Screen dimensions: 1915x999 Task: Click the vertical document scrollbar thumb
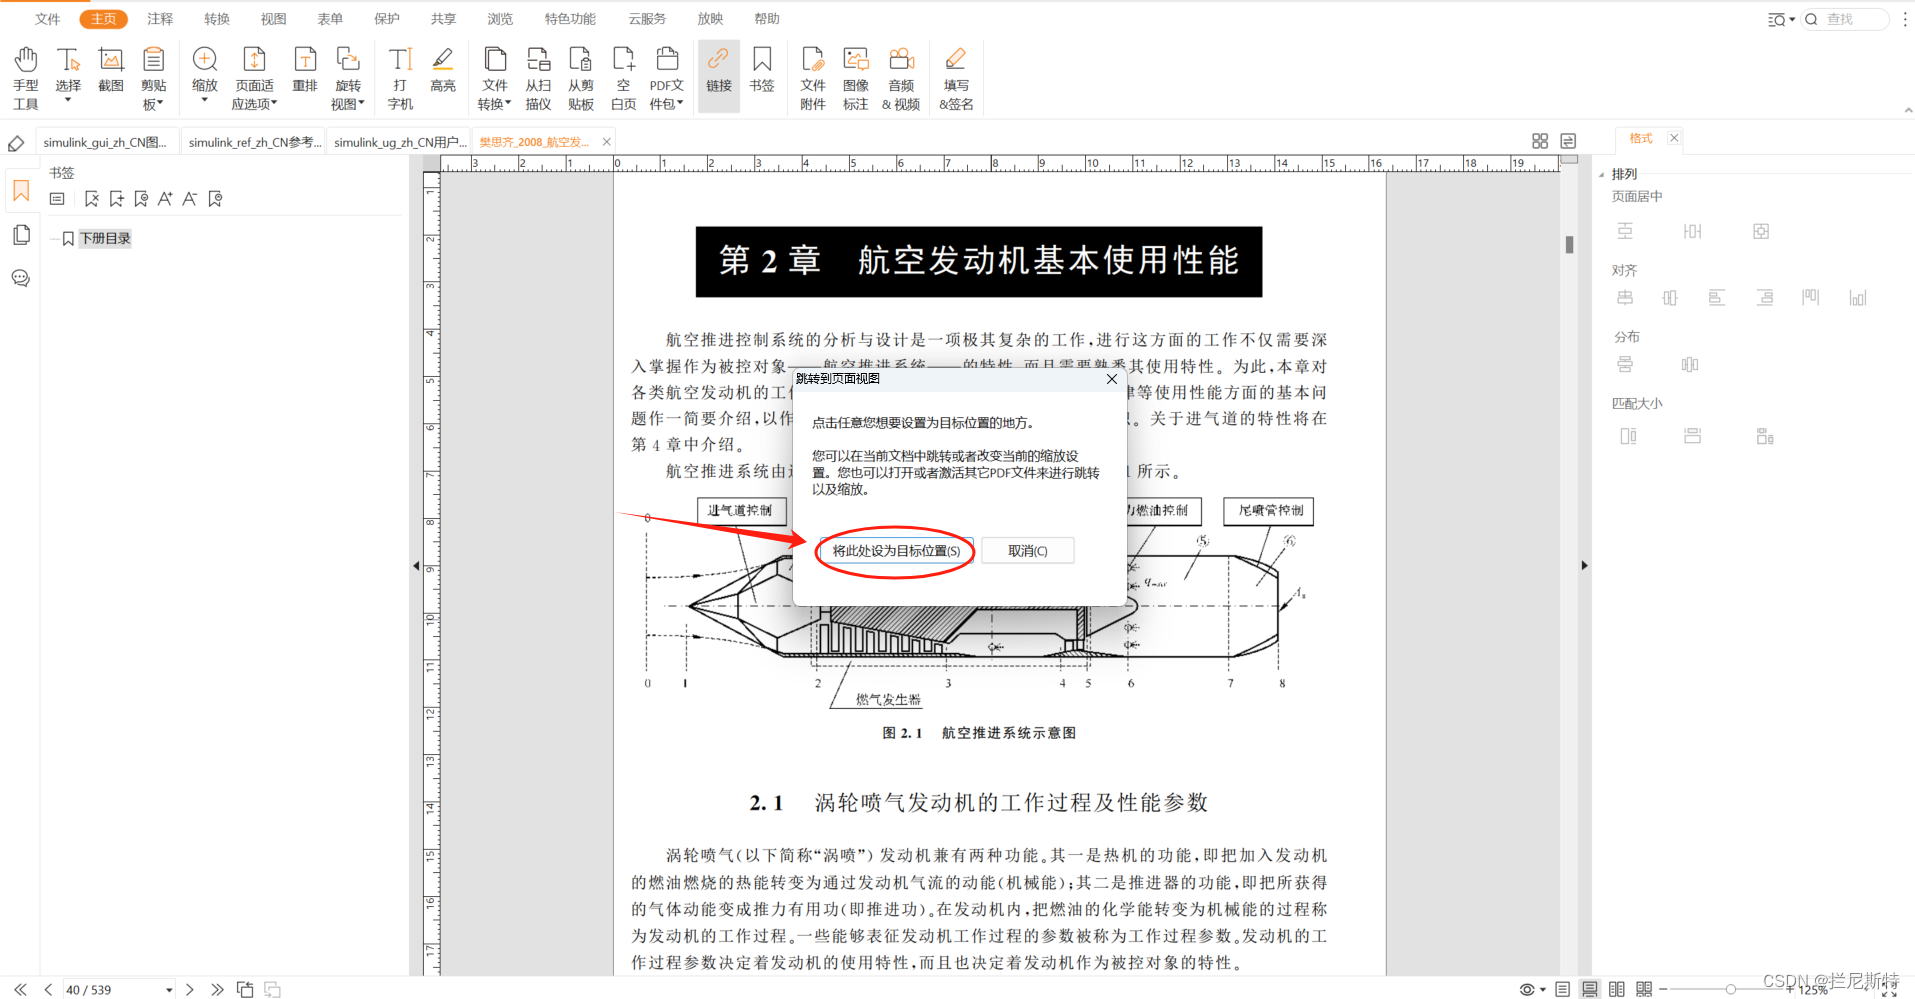[1569, 244]
